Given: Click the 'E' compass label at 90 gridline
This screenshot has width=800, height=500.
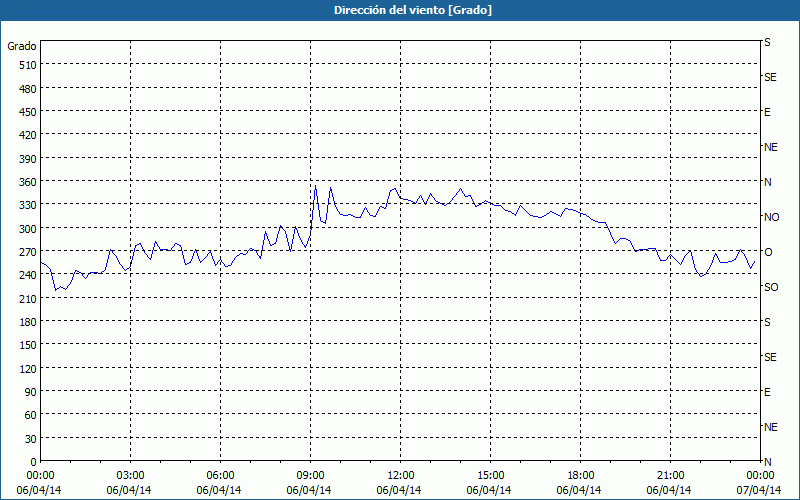Looking at the screenshot, I should tap(767, 392).
